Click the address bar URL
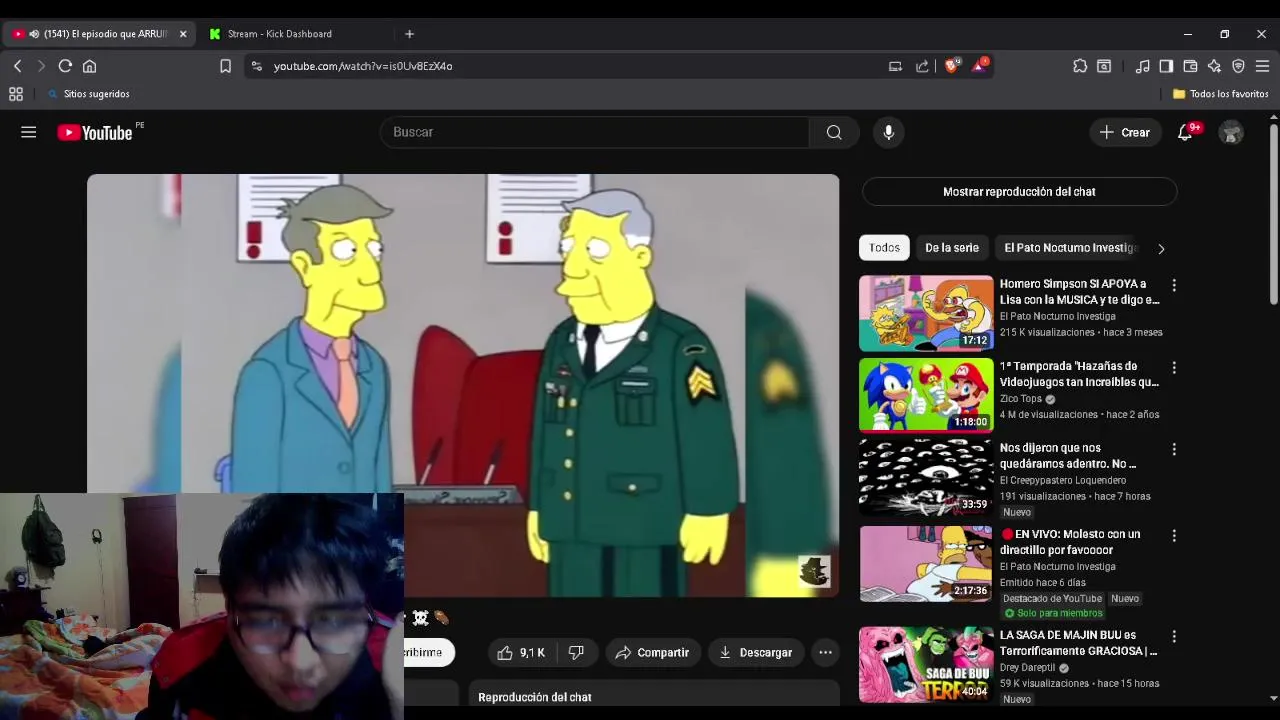 coord(363,66)
